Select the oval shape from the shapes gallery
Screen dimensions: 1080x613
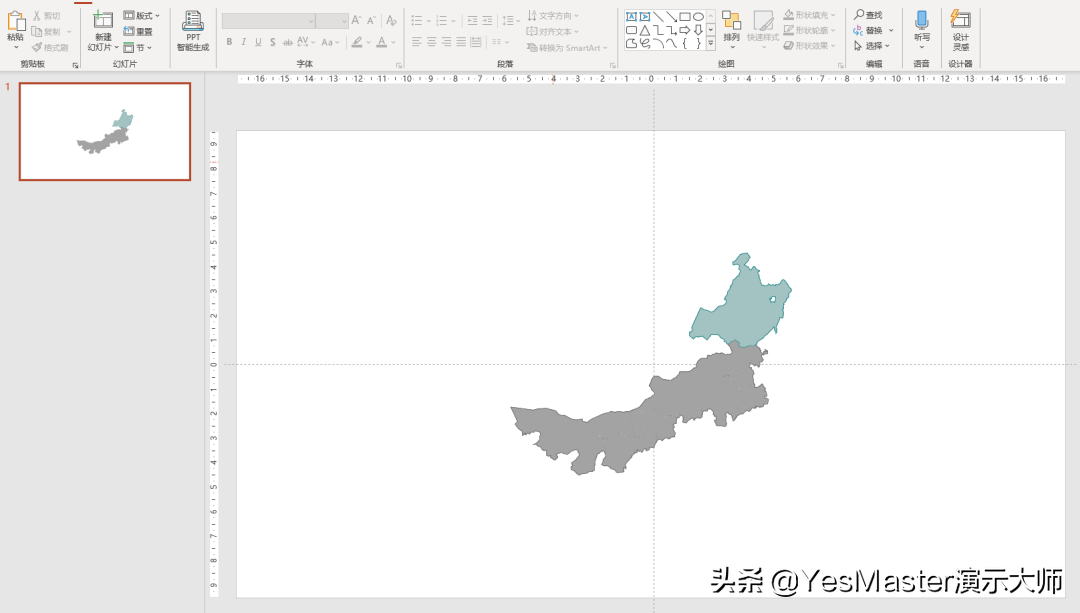tap(699, 17)
